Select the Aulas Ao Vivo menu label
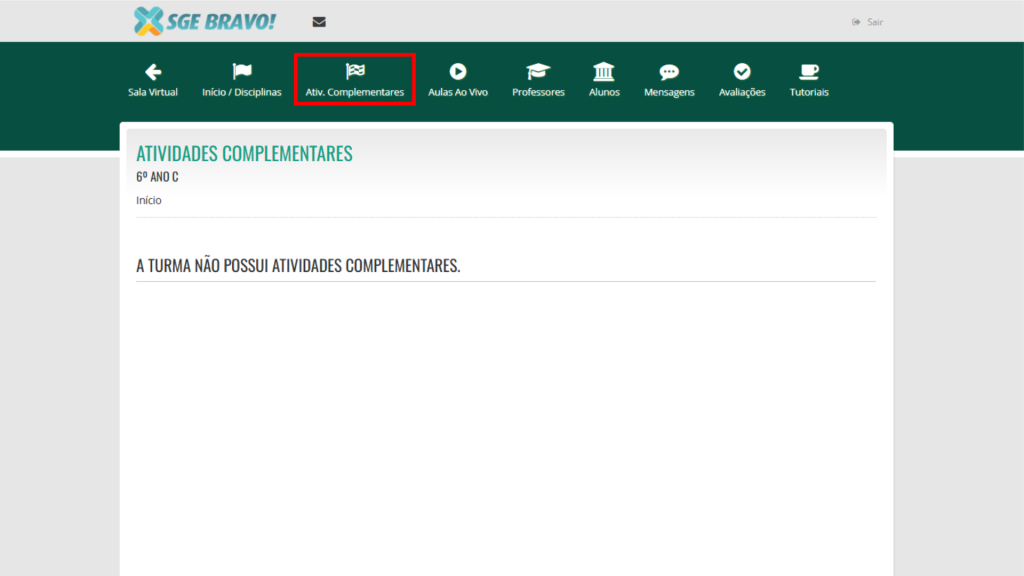 [x=458, y=92]
